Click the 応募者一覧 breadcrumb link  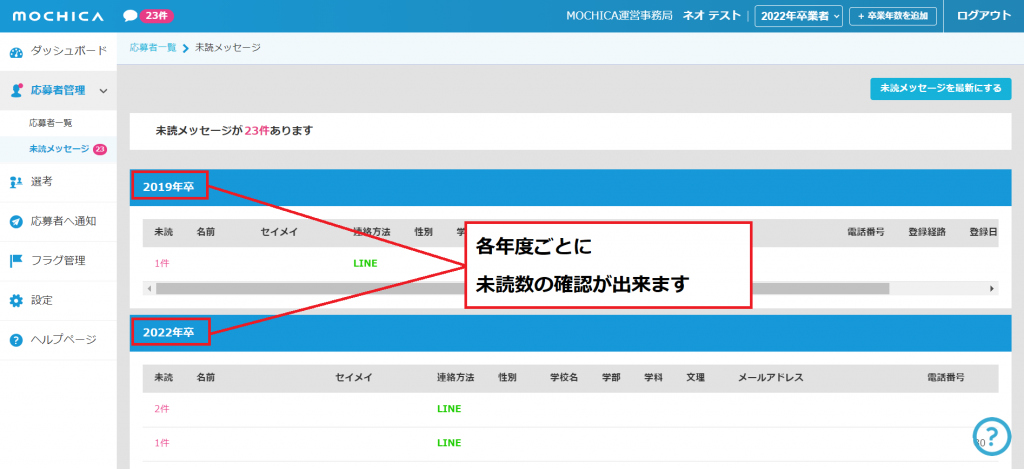tap(153, 48)
